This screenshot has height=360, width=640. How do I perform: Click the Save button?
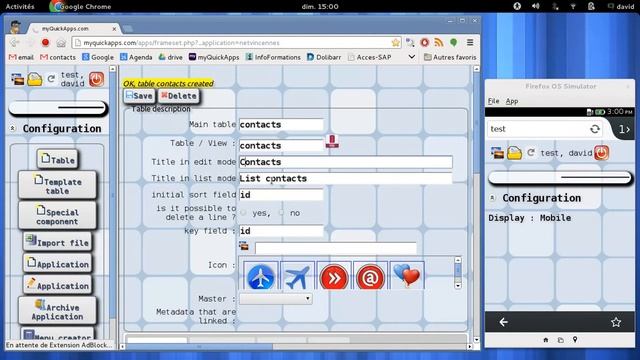point(139,96)
